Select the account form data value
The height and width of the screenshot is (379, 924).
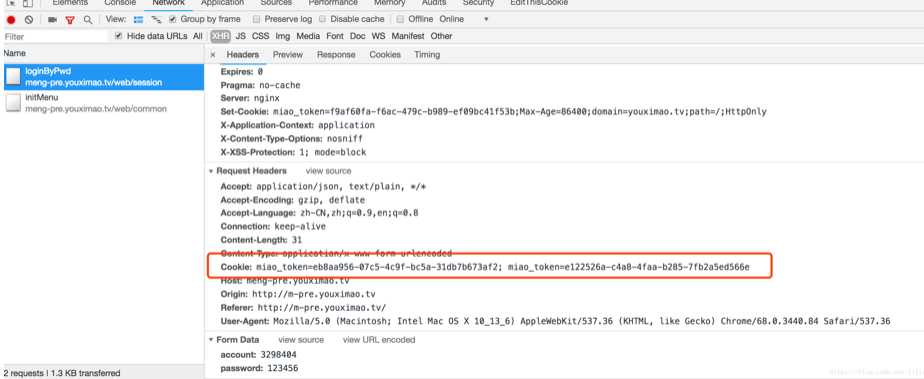pos(279,354)
